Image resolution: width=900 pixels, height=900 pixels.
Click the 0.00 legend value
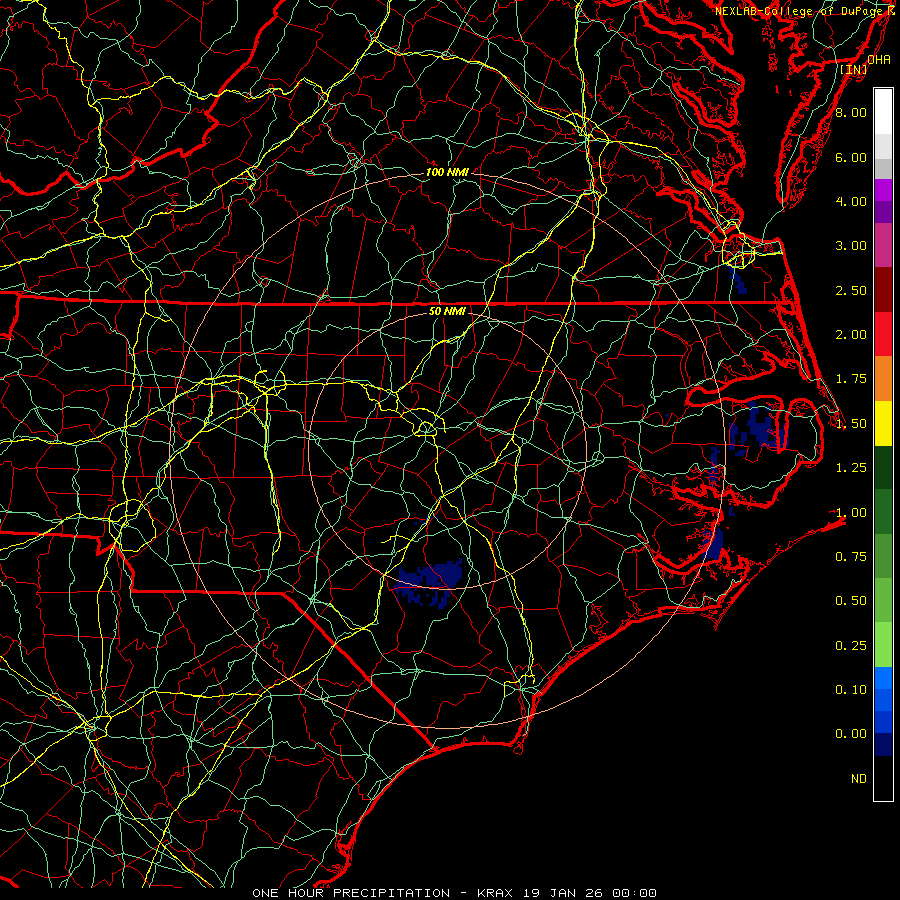[x=851, y=734]
